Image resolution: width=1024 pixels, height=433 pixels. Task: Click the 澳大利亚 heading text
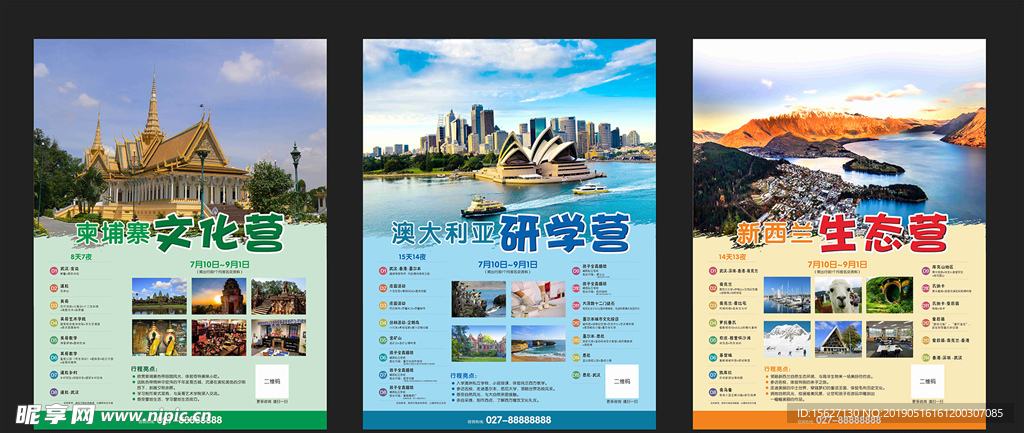coord(444,234)
